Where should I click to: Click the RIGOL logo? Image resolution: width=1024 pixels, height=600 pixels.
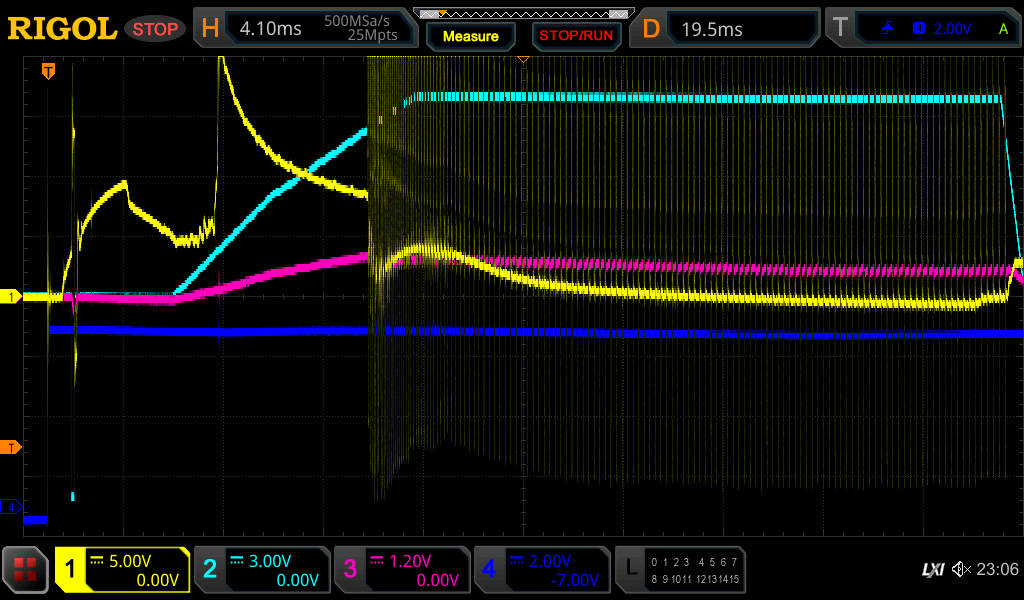[62, 29]
